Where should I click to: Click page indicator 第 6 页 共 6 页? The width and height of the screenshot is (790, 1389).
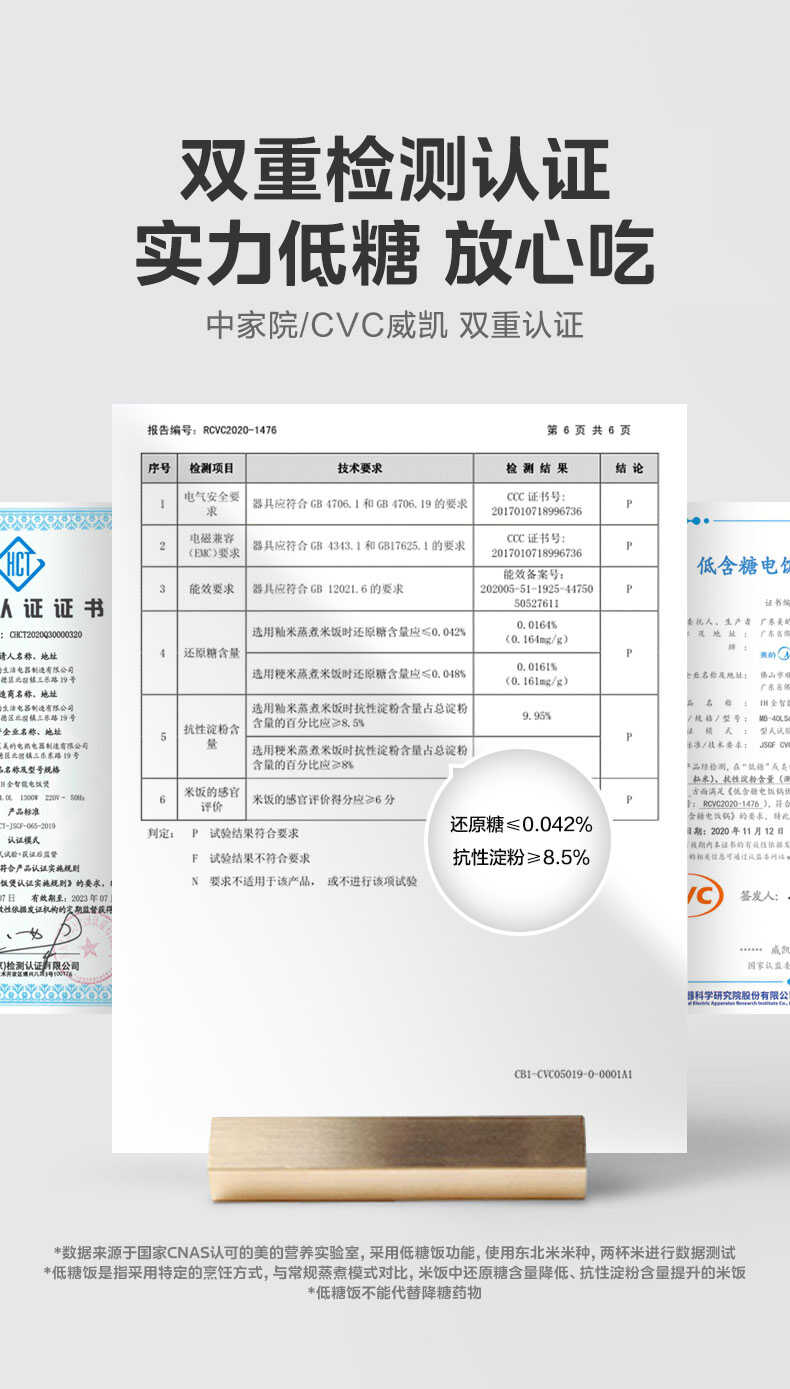coord(589,430)
